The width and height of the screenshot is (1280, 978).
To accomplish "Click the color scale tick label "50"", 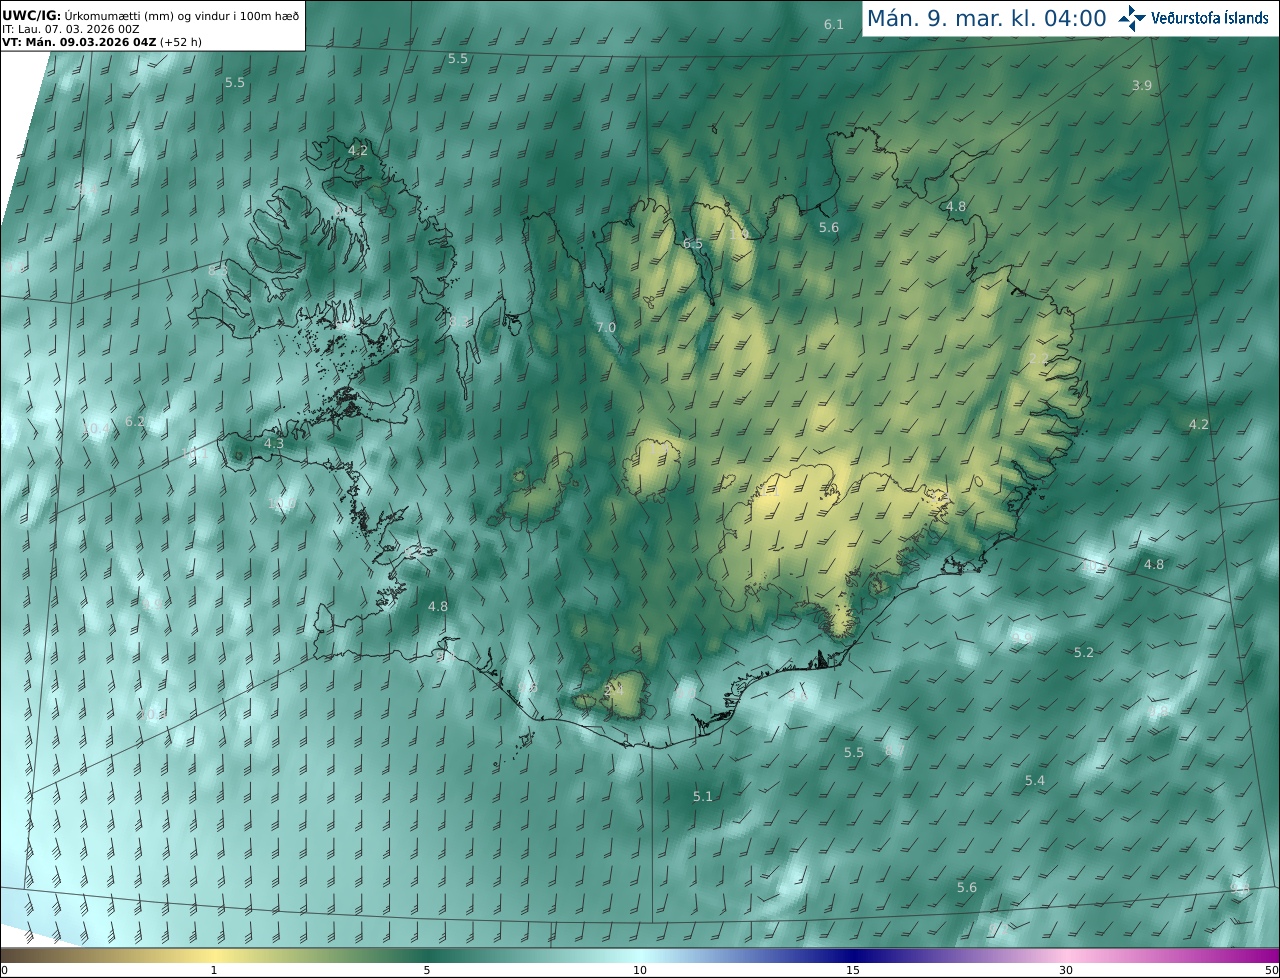I will [1272, 971].
